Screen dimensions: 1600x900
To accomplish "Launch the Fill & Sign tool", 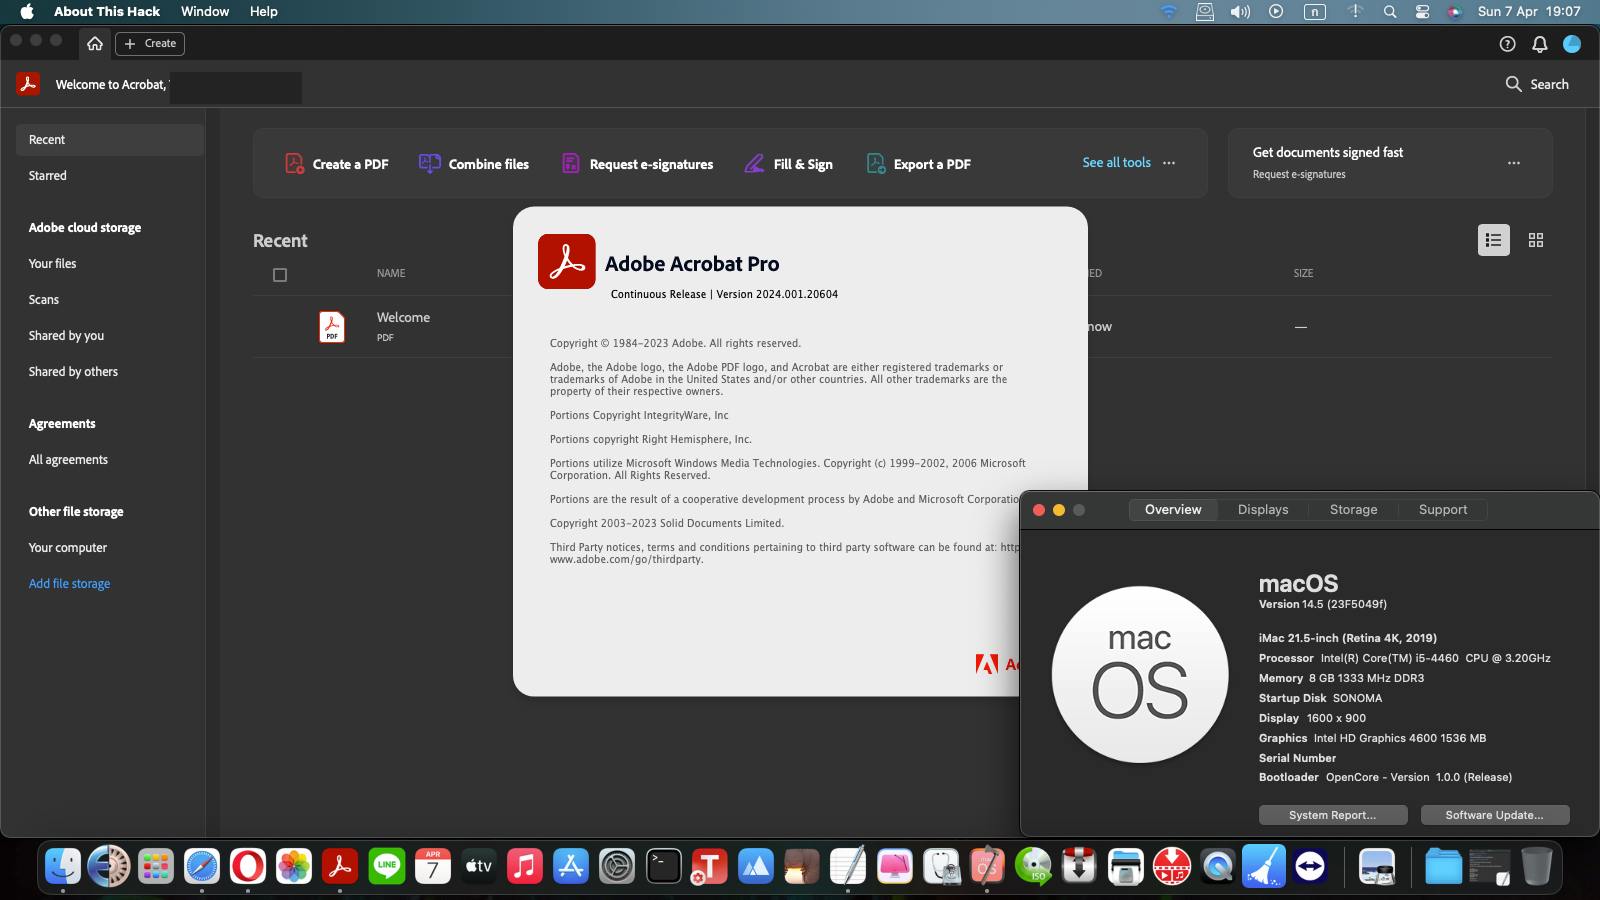I will 789,164.
